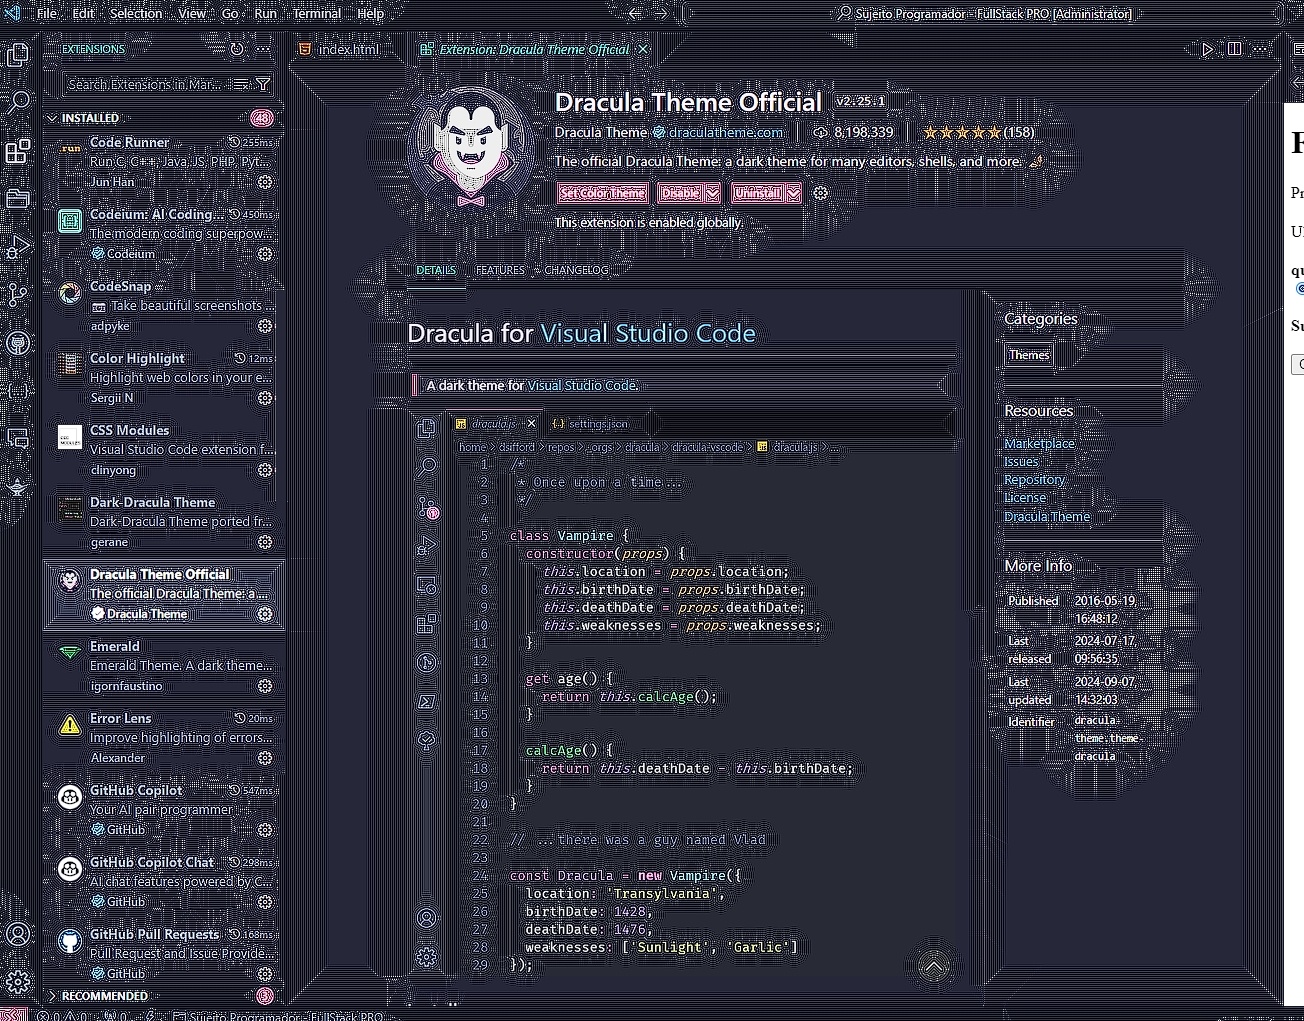Open the Explorer view in activity bar
1304x1021 pixels.
click(18, 54)
